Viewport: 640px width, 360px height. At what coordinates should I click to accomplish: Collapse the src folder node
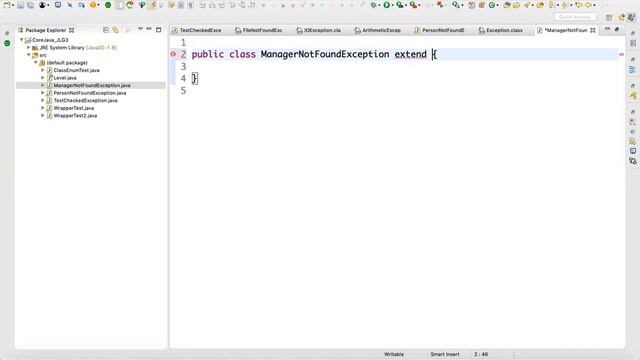click(x=29, y=55)
